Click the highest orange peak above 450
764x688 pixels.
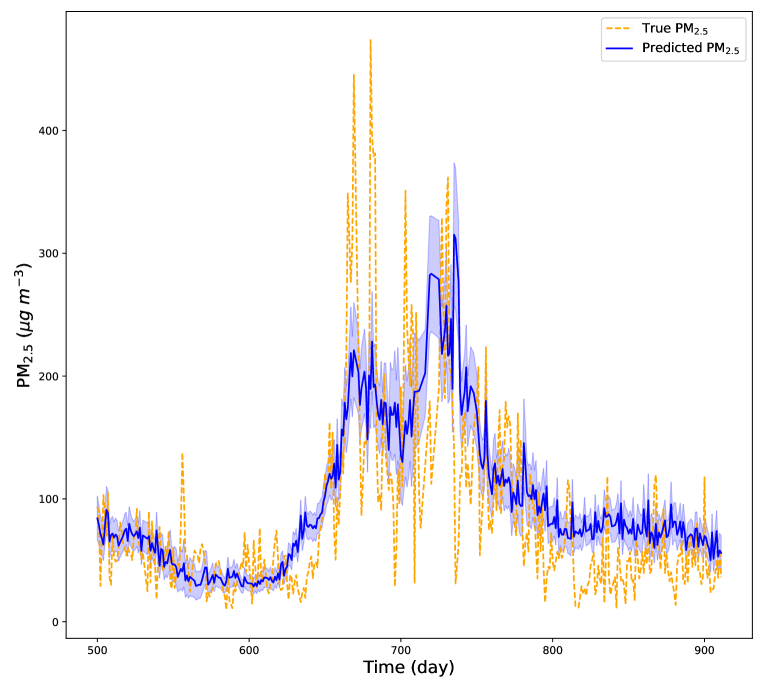(x=370, y=41)
